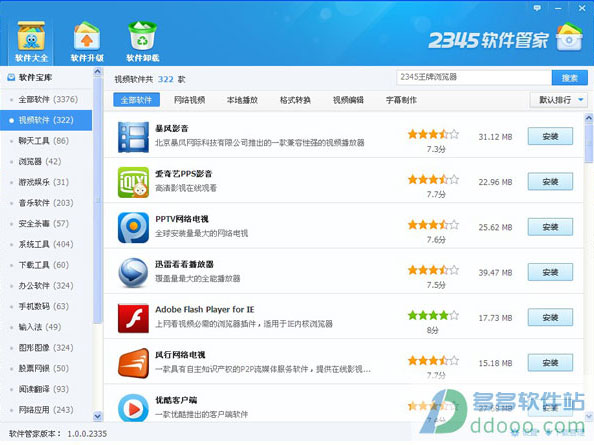Select 聊天工具 (86) category
Image resolution: width=594 pixels, height=445 pixels.
click(46, 141)
